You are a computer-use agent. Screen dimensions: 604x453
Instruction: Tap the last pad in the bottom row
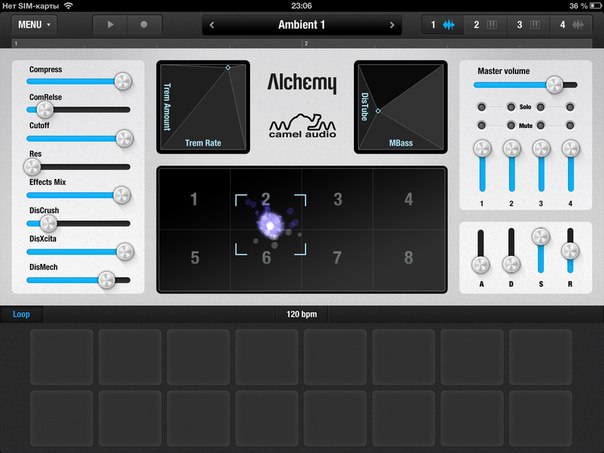(x=540, y=418)
